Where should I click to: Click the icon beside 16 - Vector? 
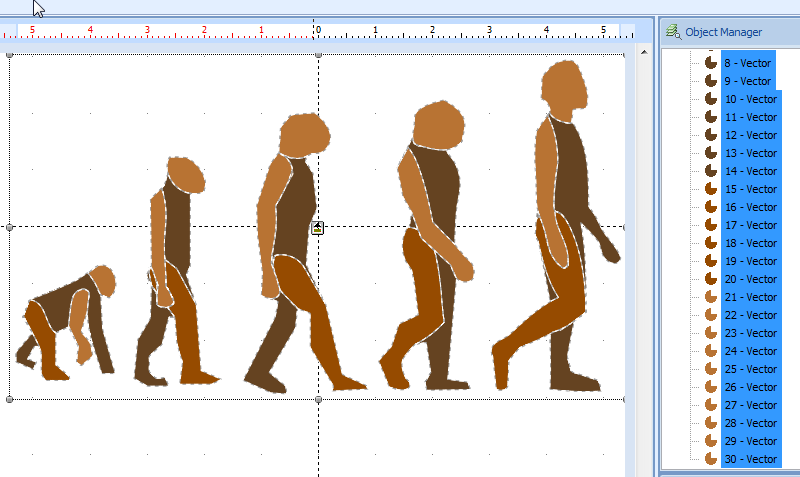[x=711, y=207]
